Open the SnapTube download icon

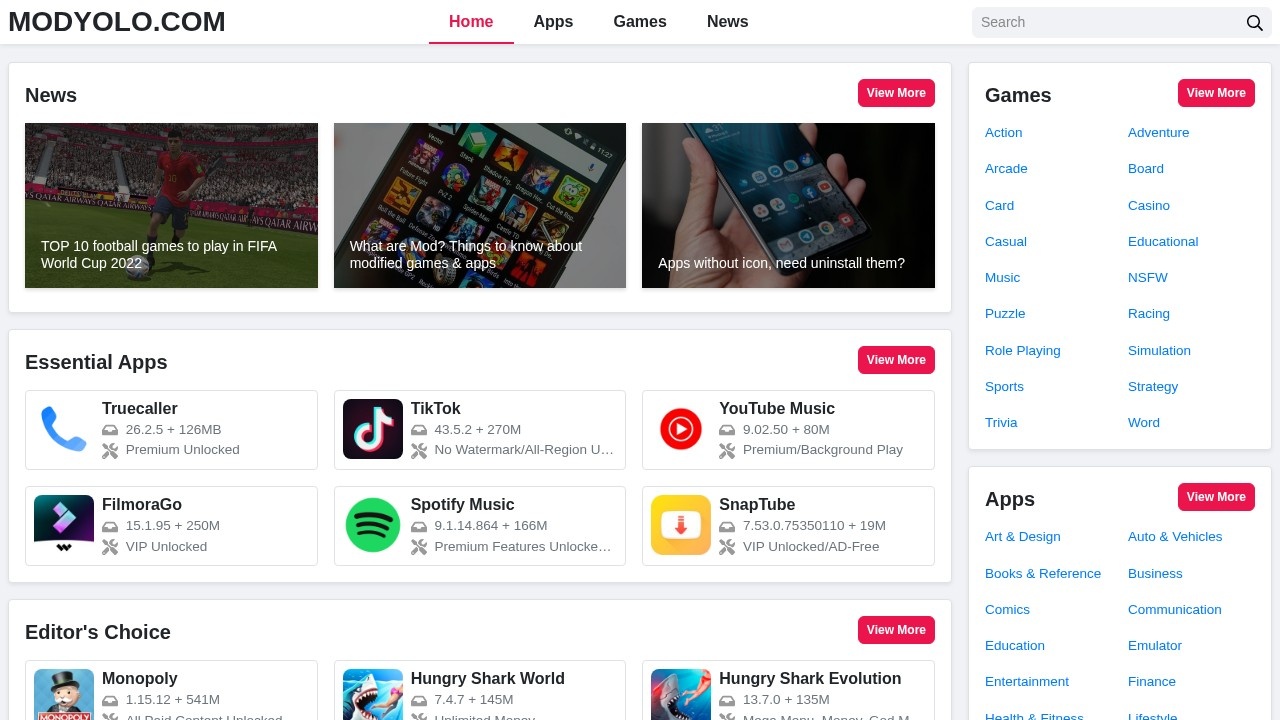tap(681, 525)
